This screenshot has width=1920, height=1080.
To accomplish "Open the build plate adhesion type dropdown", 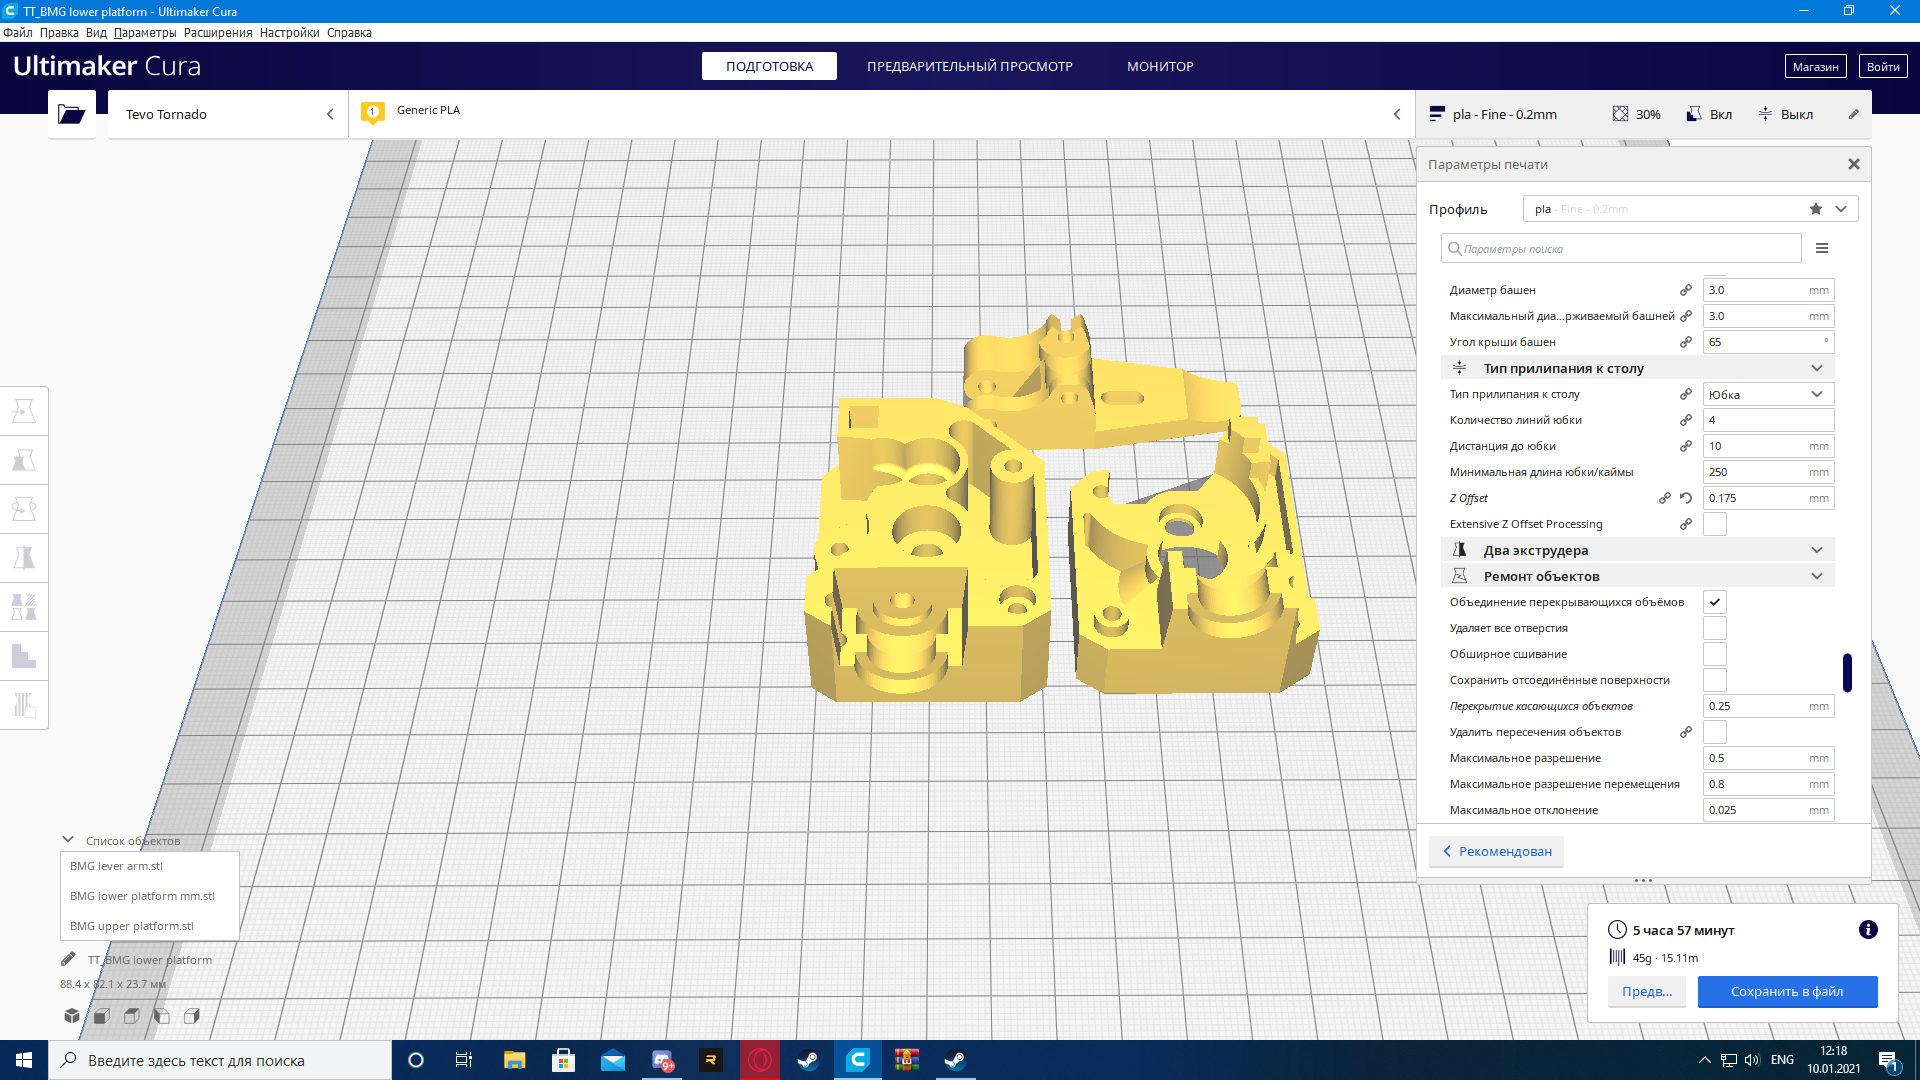I will pyautogui.click(x=1767, y=394).
